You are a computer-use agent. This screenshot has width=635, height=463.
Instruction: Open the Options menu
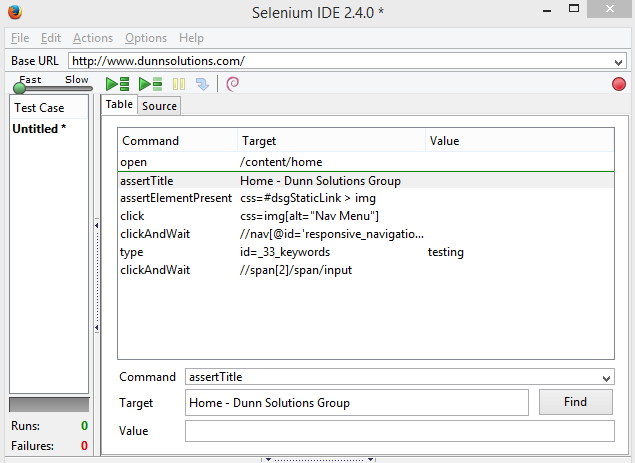pyautogui.click(x=146, y=38)
